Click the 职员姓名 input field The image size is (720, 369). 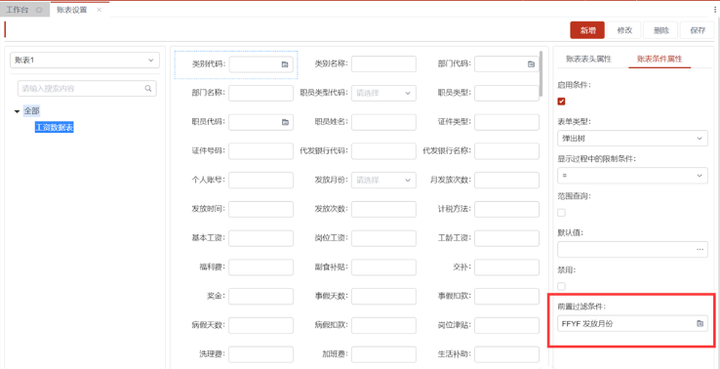pos(384,122)
